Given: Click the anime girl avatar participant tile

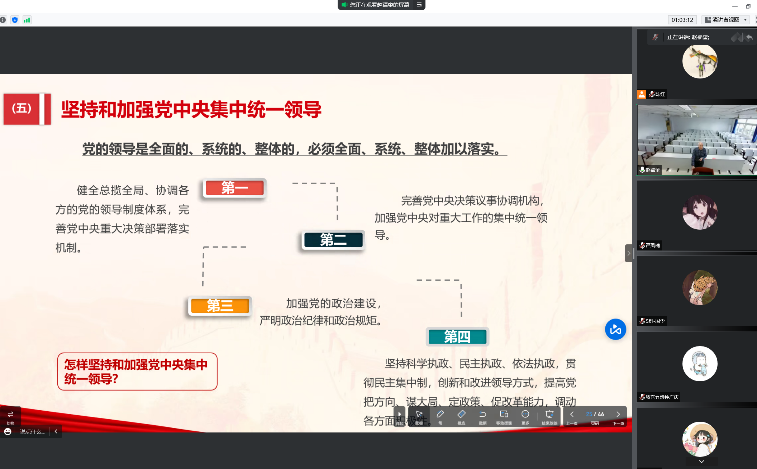Looking at the screenshot, I should pyautogui.click(x=698, y=211).
